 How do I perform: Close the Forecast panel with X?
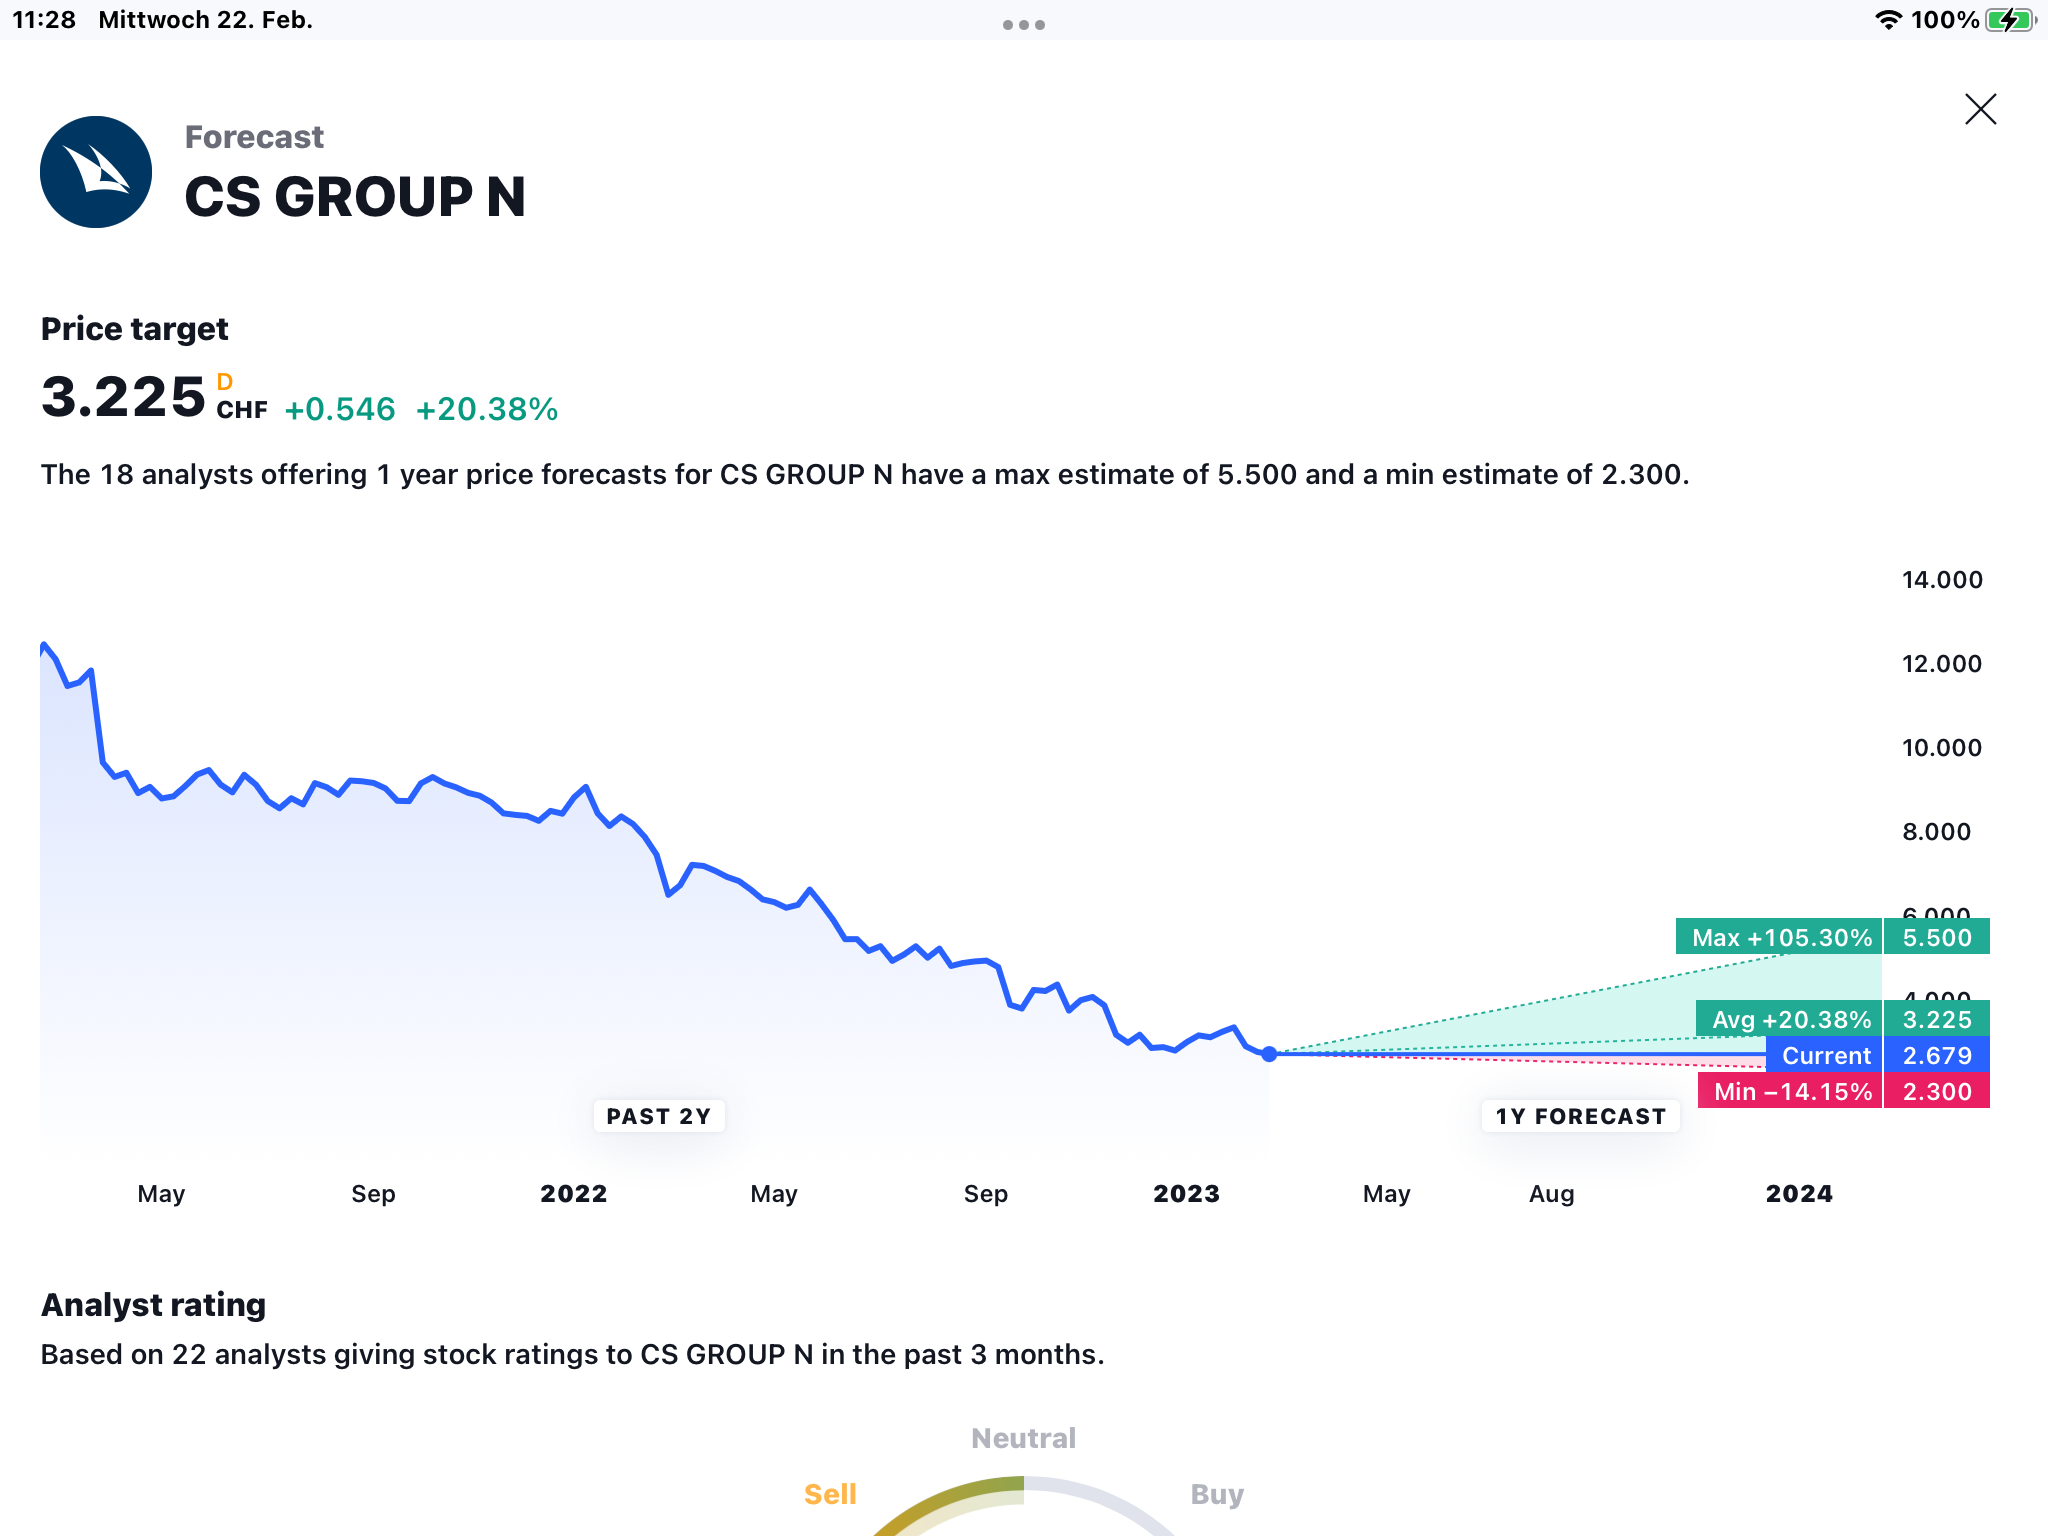coord(1980,109)
